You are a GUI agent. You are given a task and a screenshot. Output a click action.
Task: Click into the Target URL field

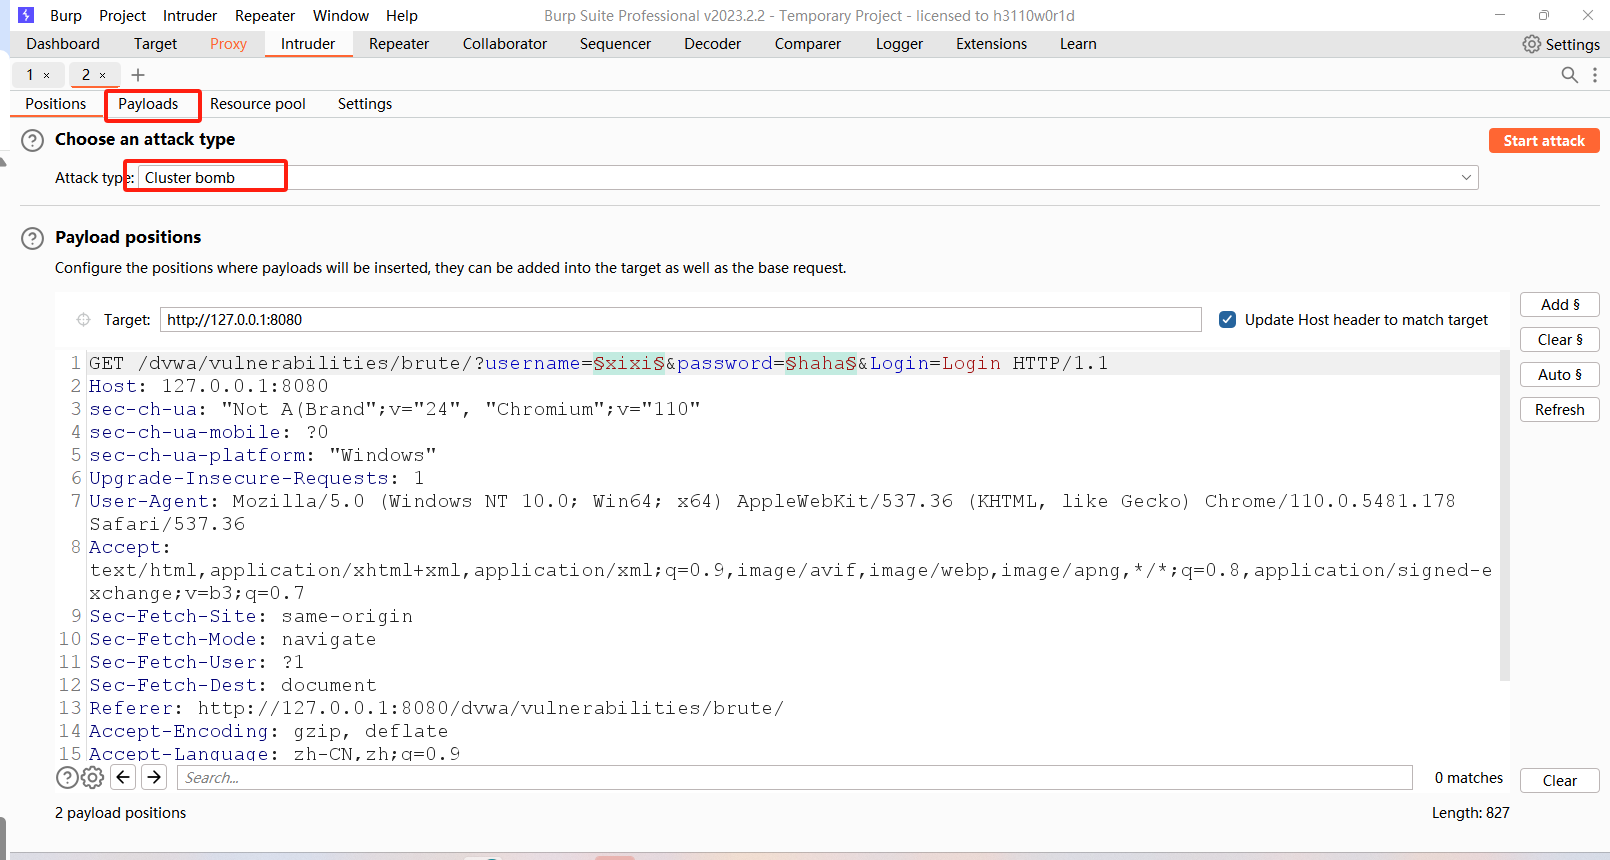(x=680, y=320)
